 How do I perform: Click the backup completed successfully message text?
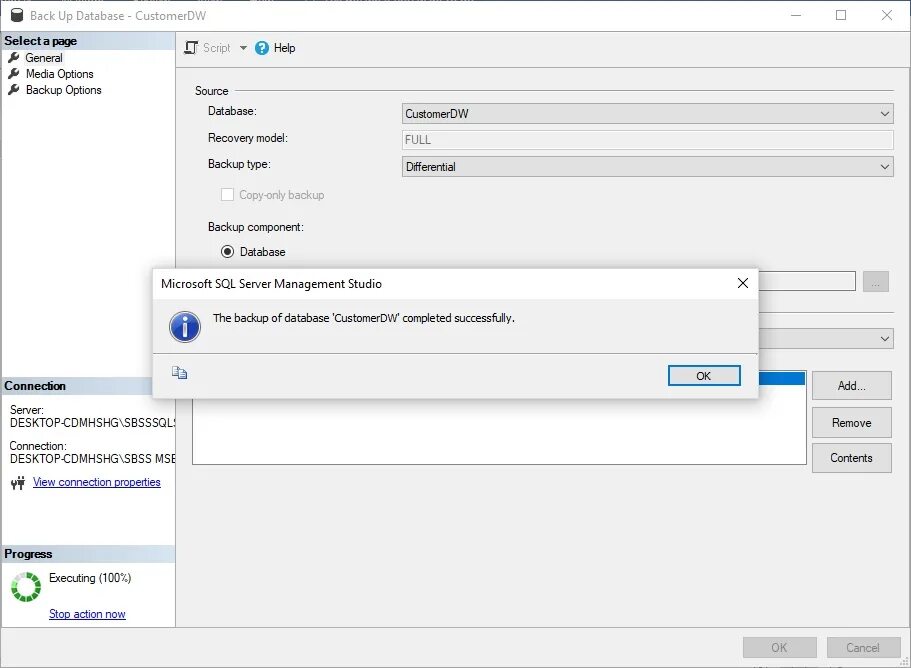(x=364, y=318)
